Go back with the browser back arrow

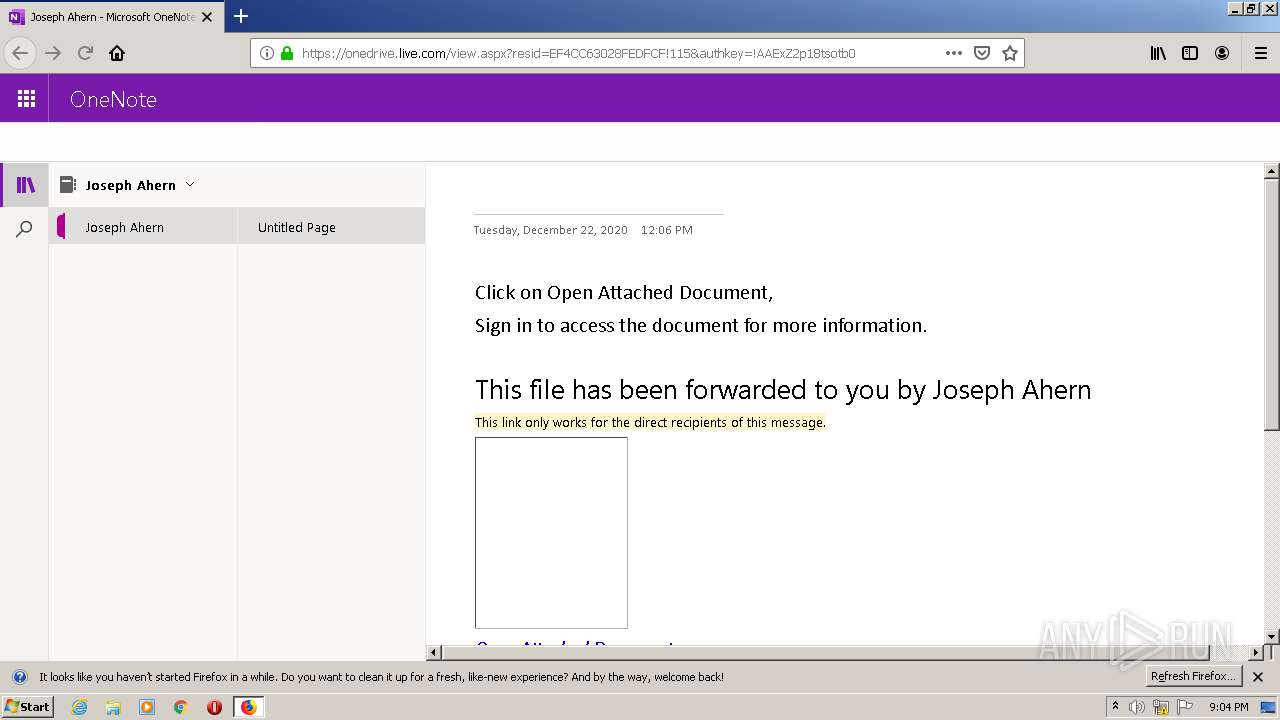pos(20,53)
